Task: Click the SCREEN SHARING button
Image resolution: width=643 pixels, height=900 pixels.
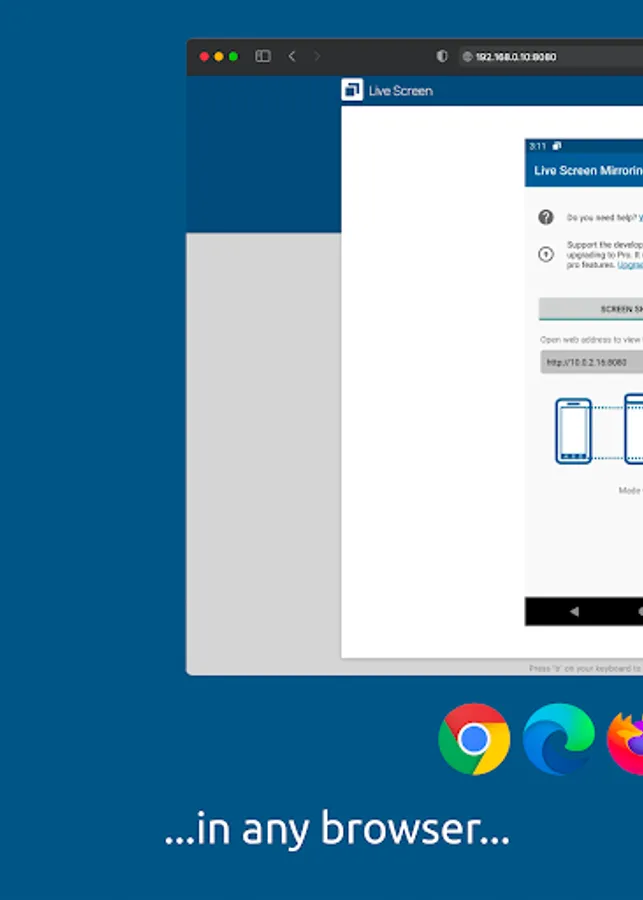Action: [591, 309]
